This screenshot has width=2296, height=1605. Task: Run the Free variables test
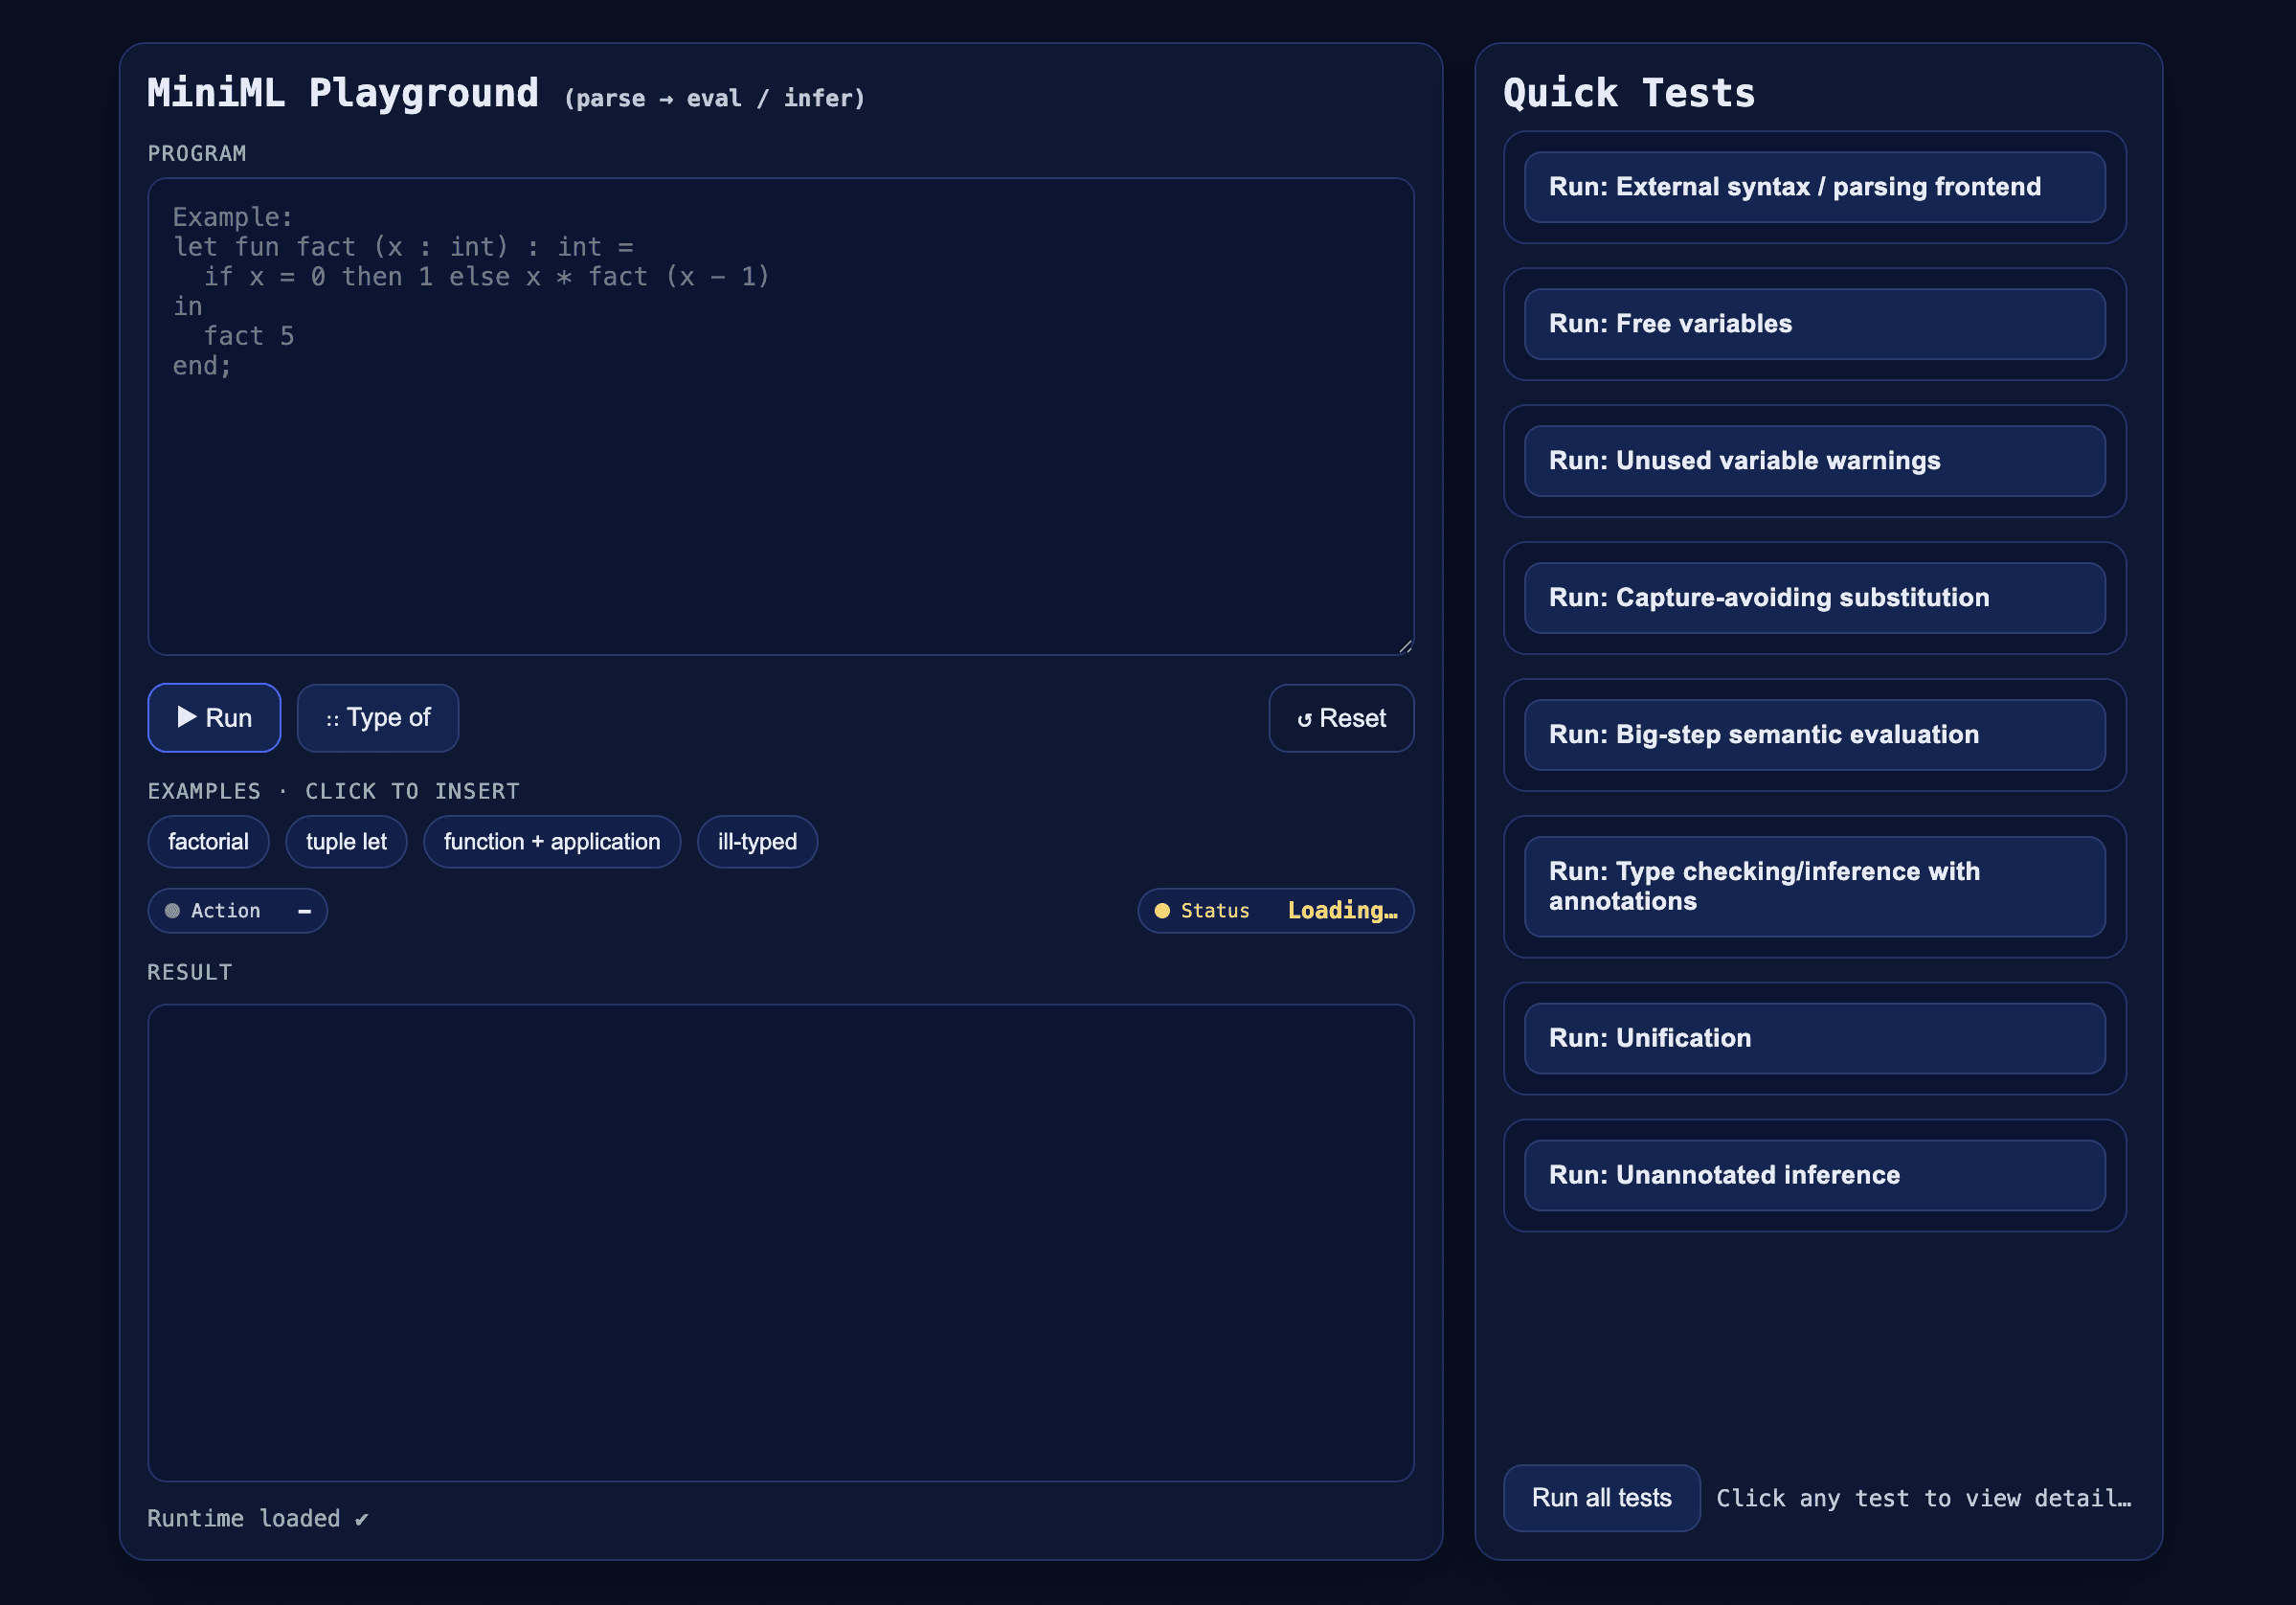[x=1814, y=324]
